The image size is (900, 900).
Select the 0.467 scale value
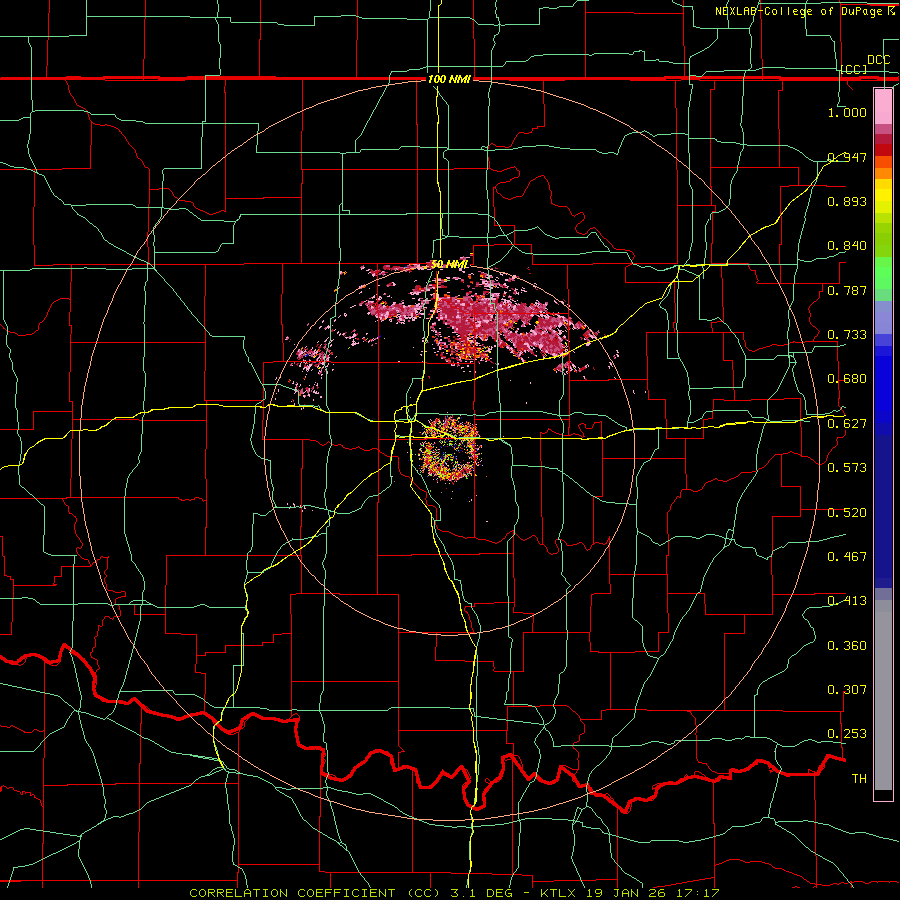[x=847, y=557]
